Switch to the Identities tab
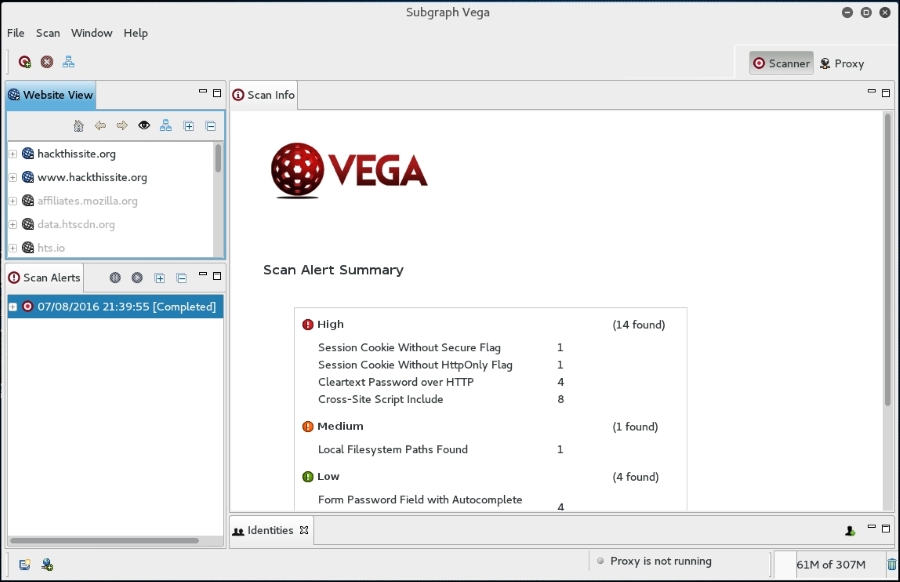The image size is (900, 582). coord(270,530)
